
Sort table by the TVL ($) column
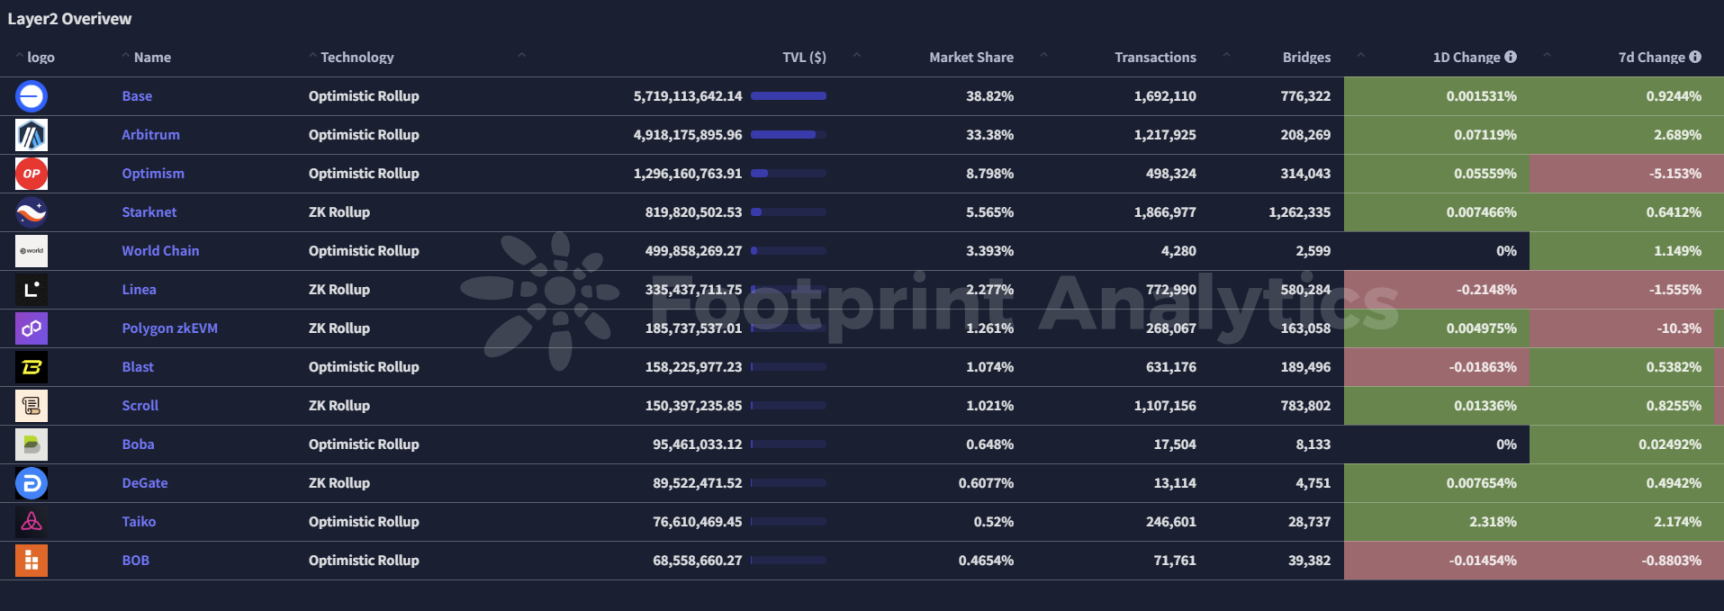click(x=804, y=57)
